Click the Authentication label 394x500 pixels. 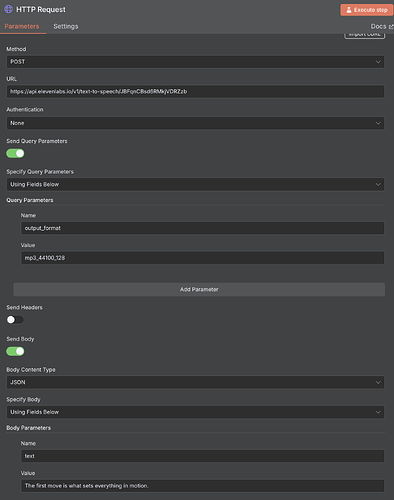pyautogui.click(x=25, y=109)
